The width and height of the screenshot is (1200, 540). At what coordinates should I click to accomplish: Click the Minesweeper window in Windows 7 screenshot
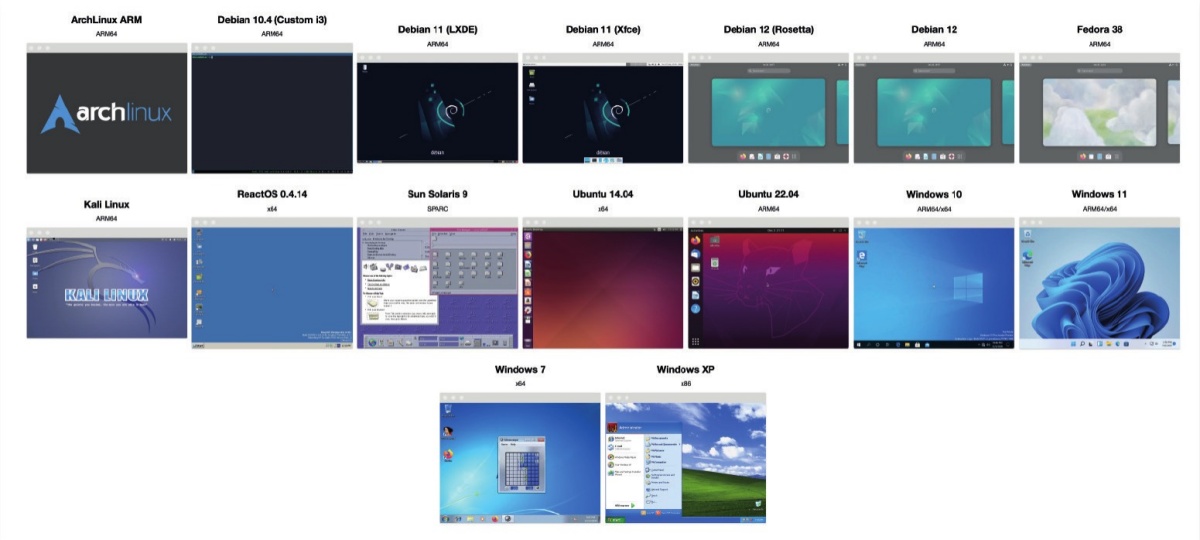(521, 465)
